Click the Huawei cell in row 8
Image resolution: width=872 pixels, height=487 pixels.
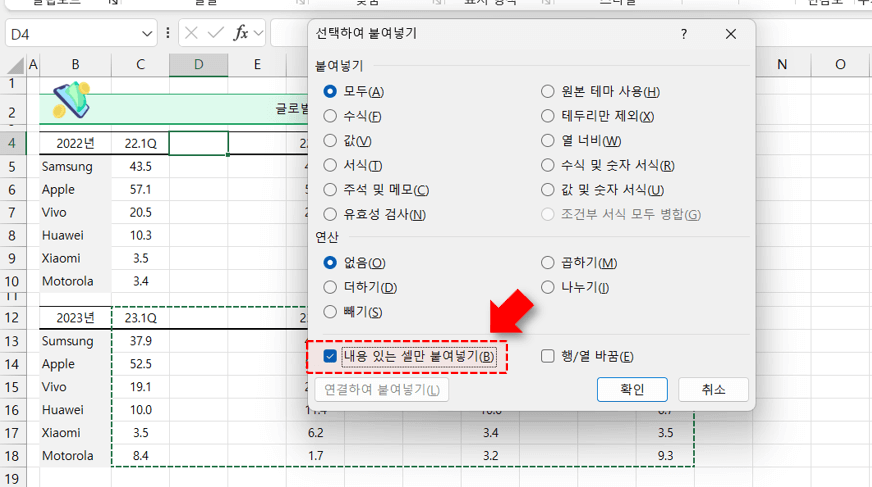click(76, 235)
